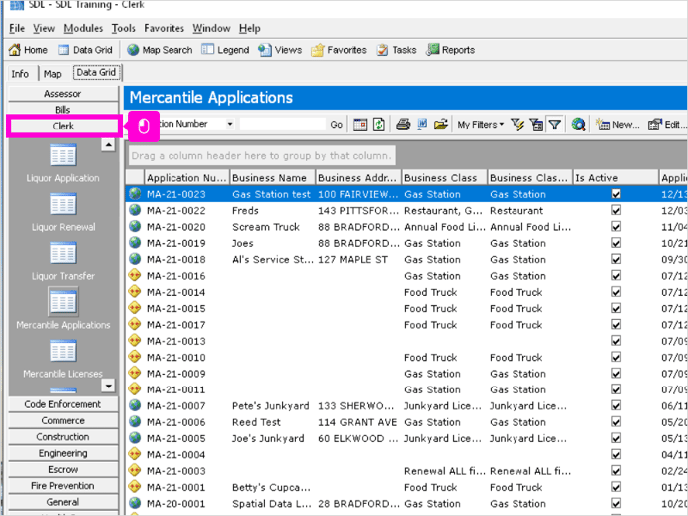Click the Liquor Application module icon
This screenshot has width=688, height=516.
(63, 154)
